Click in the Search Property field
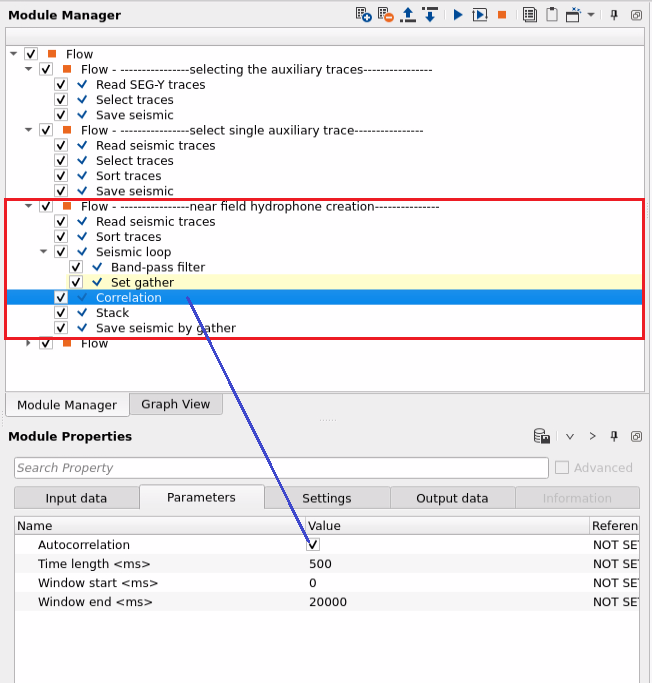 pos(281,468)
